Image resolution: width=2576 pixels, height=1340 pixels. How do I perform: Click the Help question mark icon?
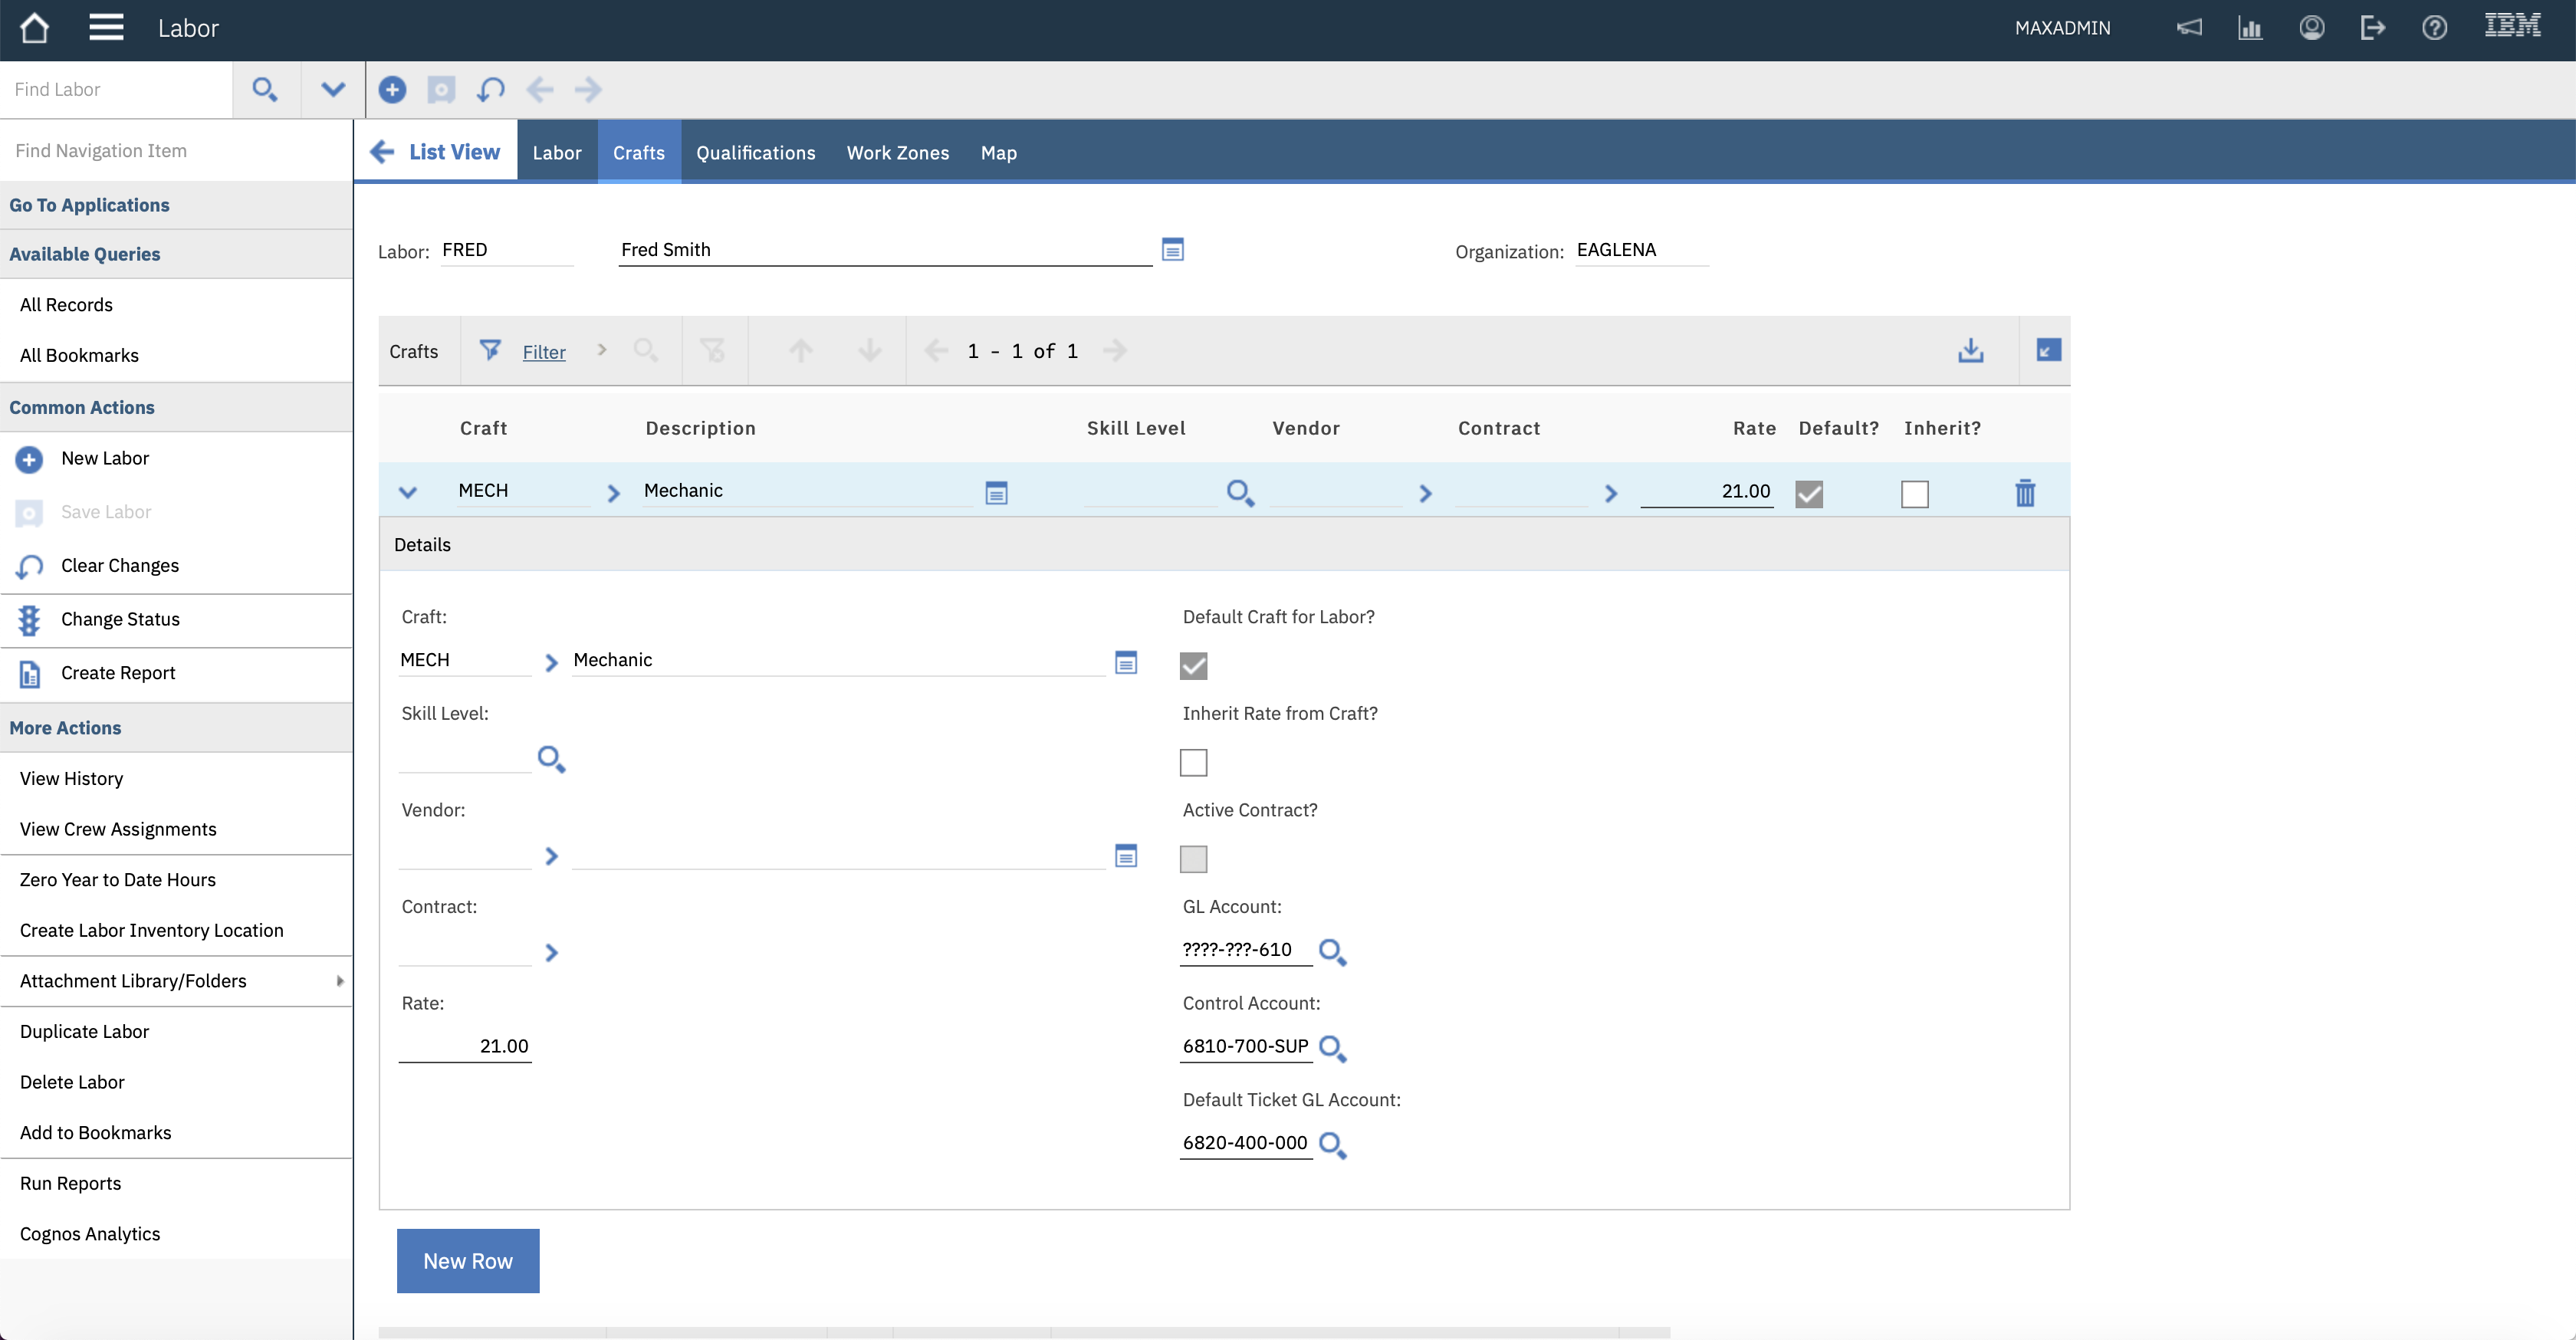(x=2434, y=28)
